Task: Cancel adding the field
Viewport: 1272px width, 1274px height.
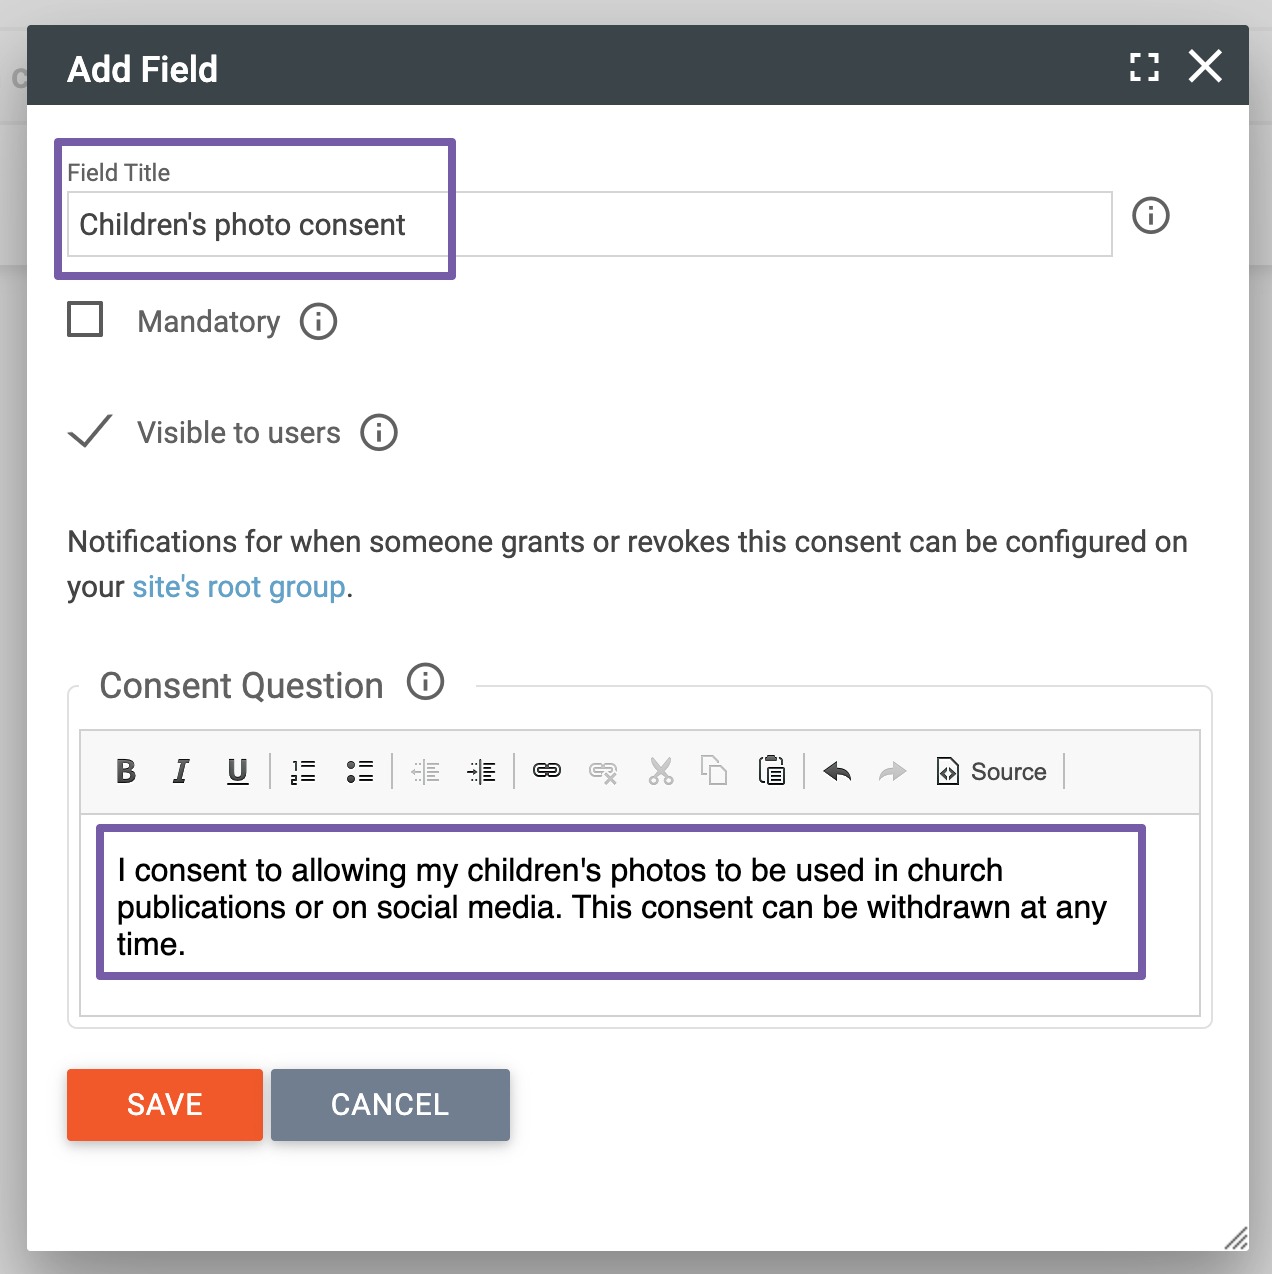Action: coord(390,1104)
